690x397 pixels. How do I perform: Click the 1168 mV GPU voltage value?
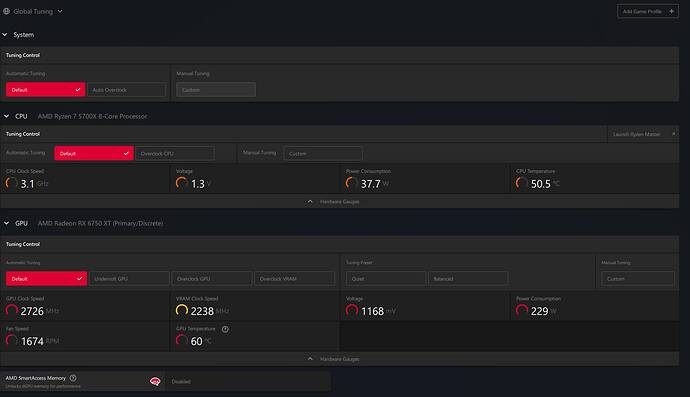378,311
